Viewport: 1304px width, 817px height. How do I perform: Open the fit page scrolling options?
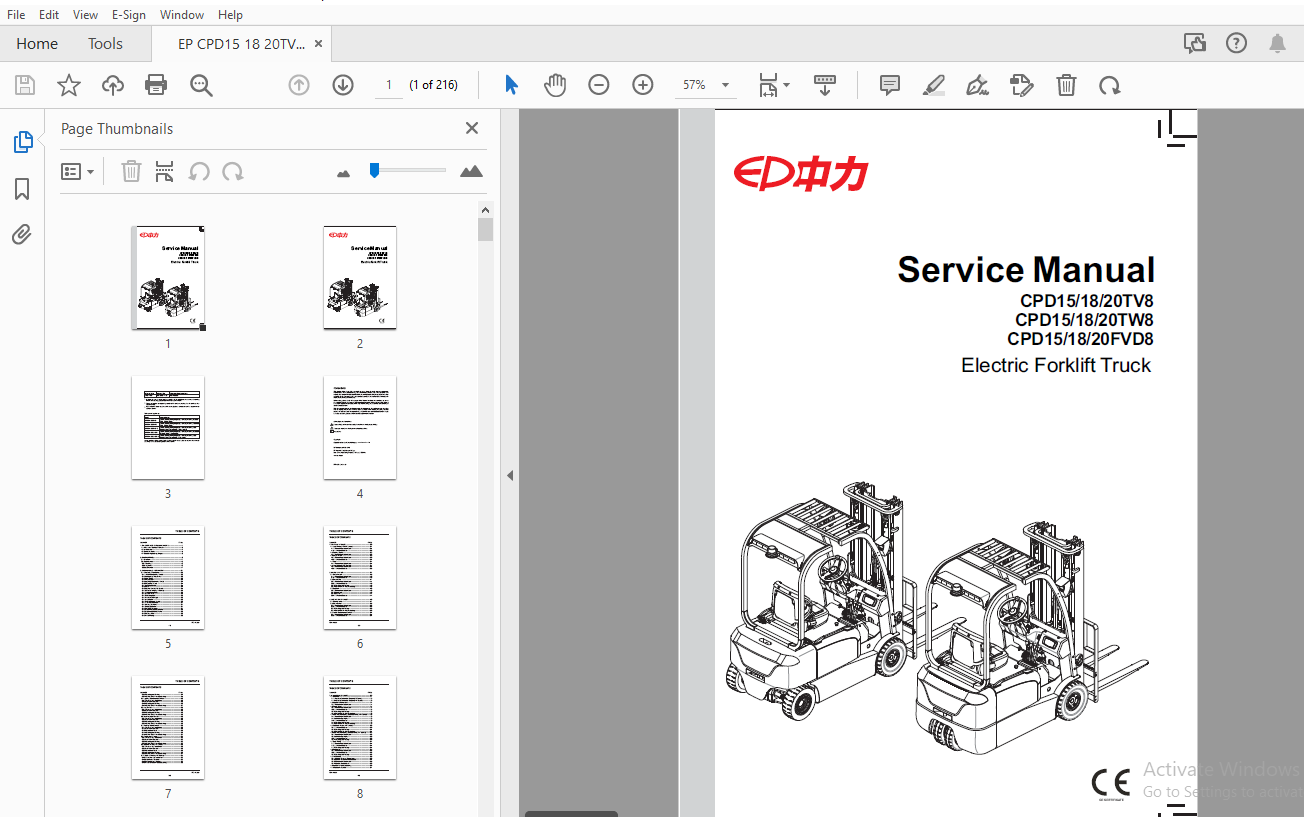coord(773,86)
